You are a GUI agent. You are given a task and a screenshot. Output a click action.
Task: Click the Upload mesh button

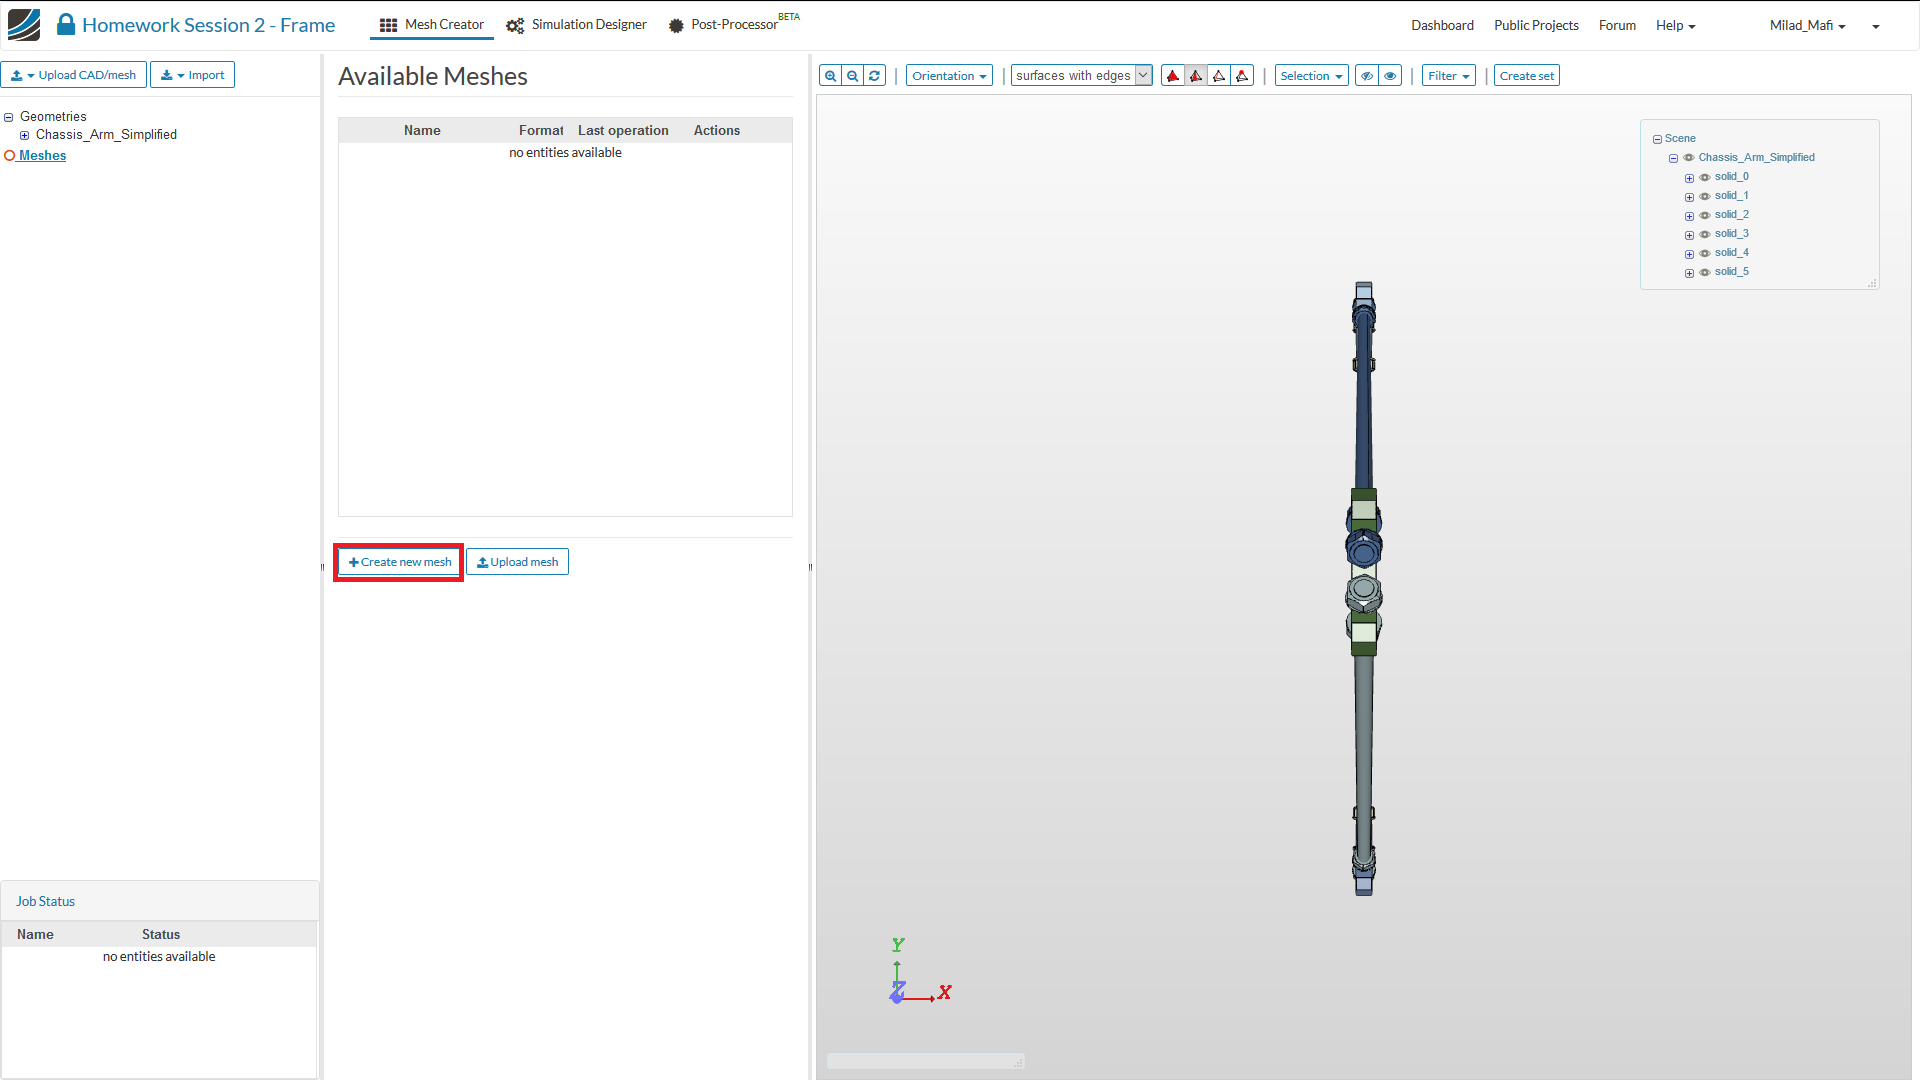pyautogui.click(x=517, y=562)
